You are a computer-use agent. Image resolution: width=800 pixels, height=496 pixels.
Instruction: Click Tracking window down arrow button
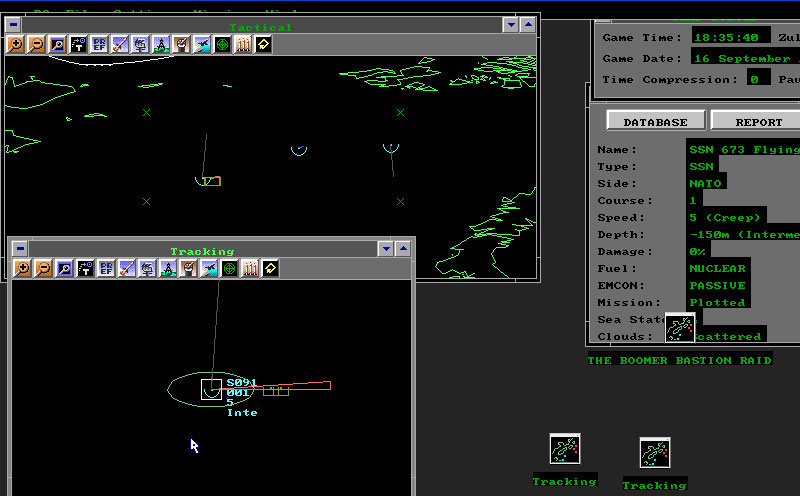[386, 249]
